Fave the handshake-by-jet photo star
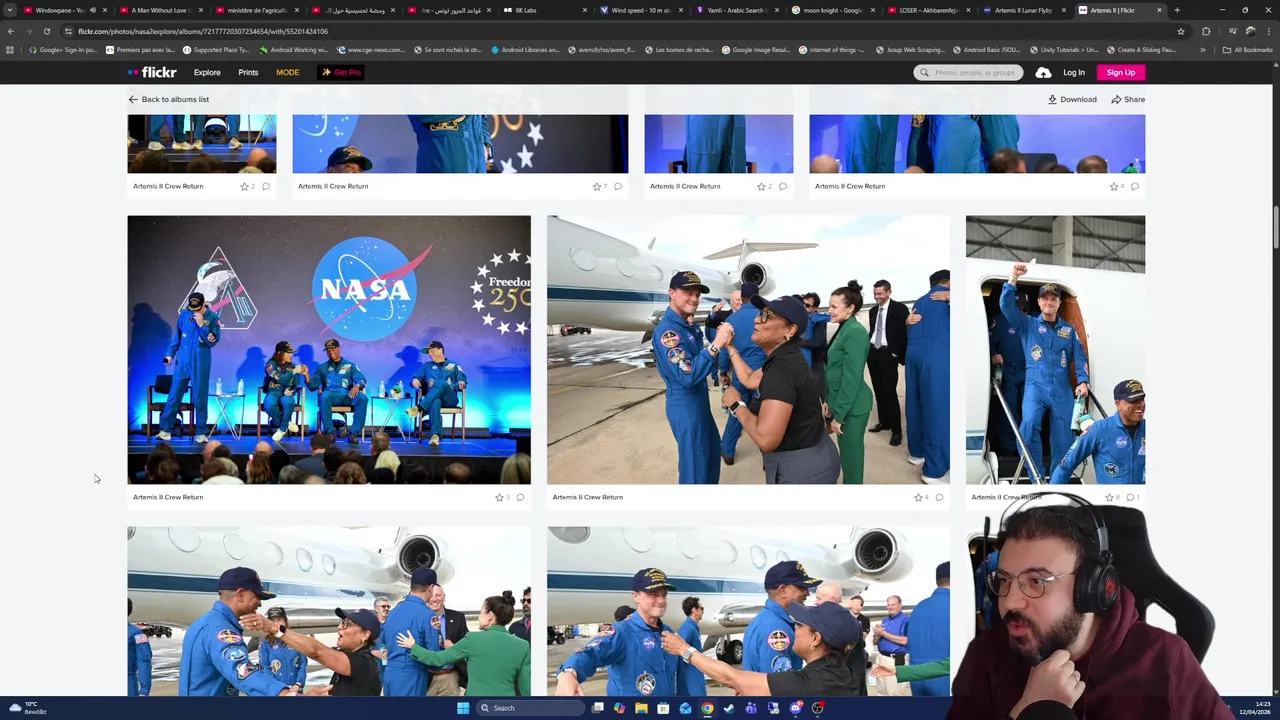 click(918, 497)
